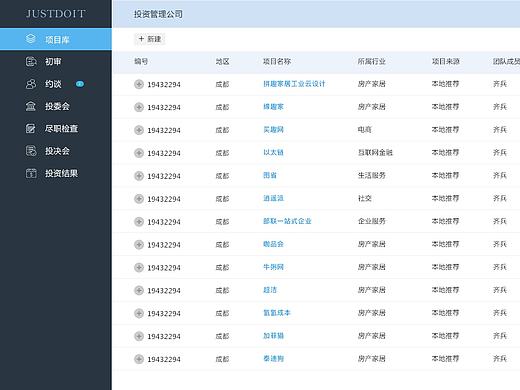Click the 编号 column header
The width and height of the screenshot is (520, 390).
coord(141,61)
